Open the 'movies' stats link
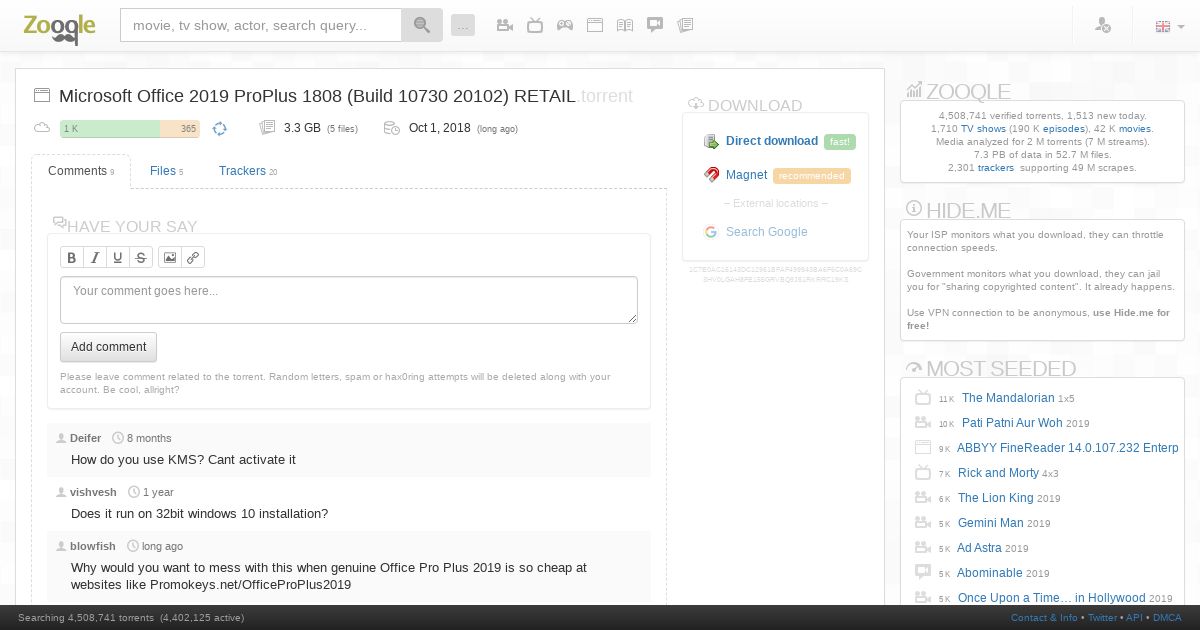 tap(1135, 129)
